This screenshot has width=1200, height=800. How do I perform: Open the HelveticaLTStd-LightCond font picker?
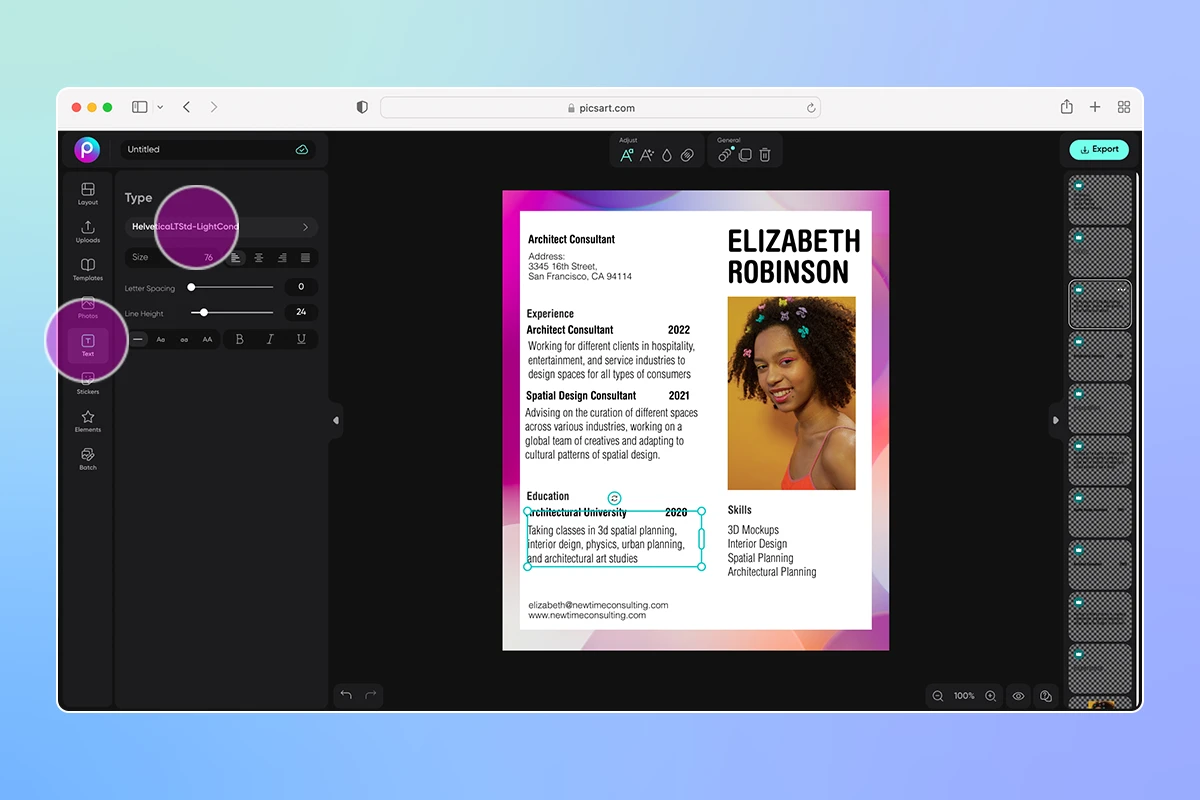point(220,227)
